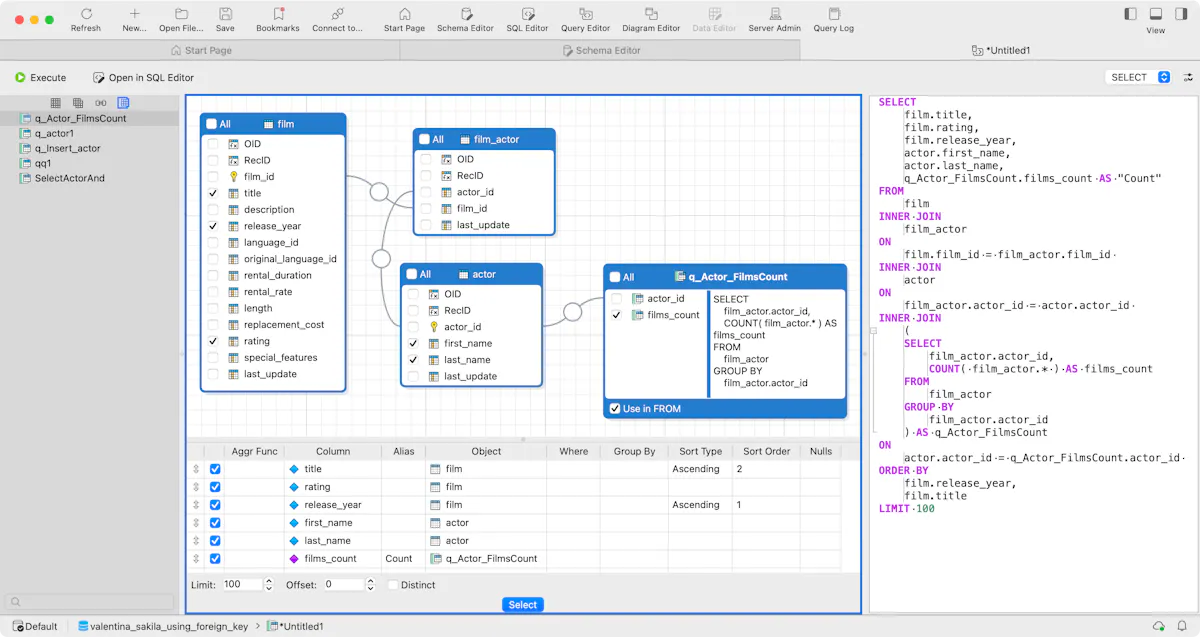This screenshot has width=1200, height=637.
Task: Click inside the Limit input field
Action: pyautogui.click(x=241, y=585)
